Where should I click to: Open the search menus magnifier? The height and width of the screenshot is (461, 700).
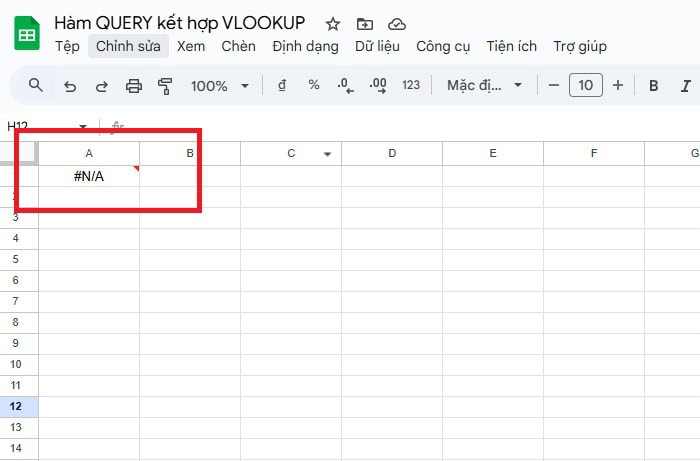(36, 86)
